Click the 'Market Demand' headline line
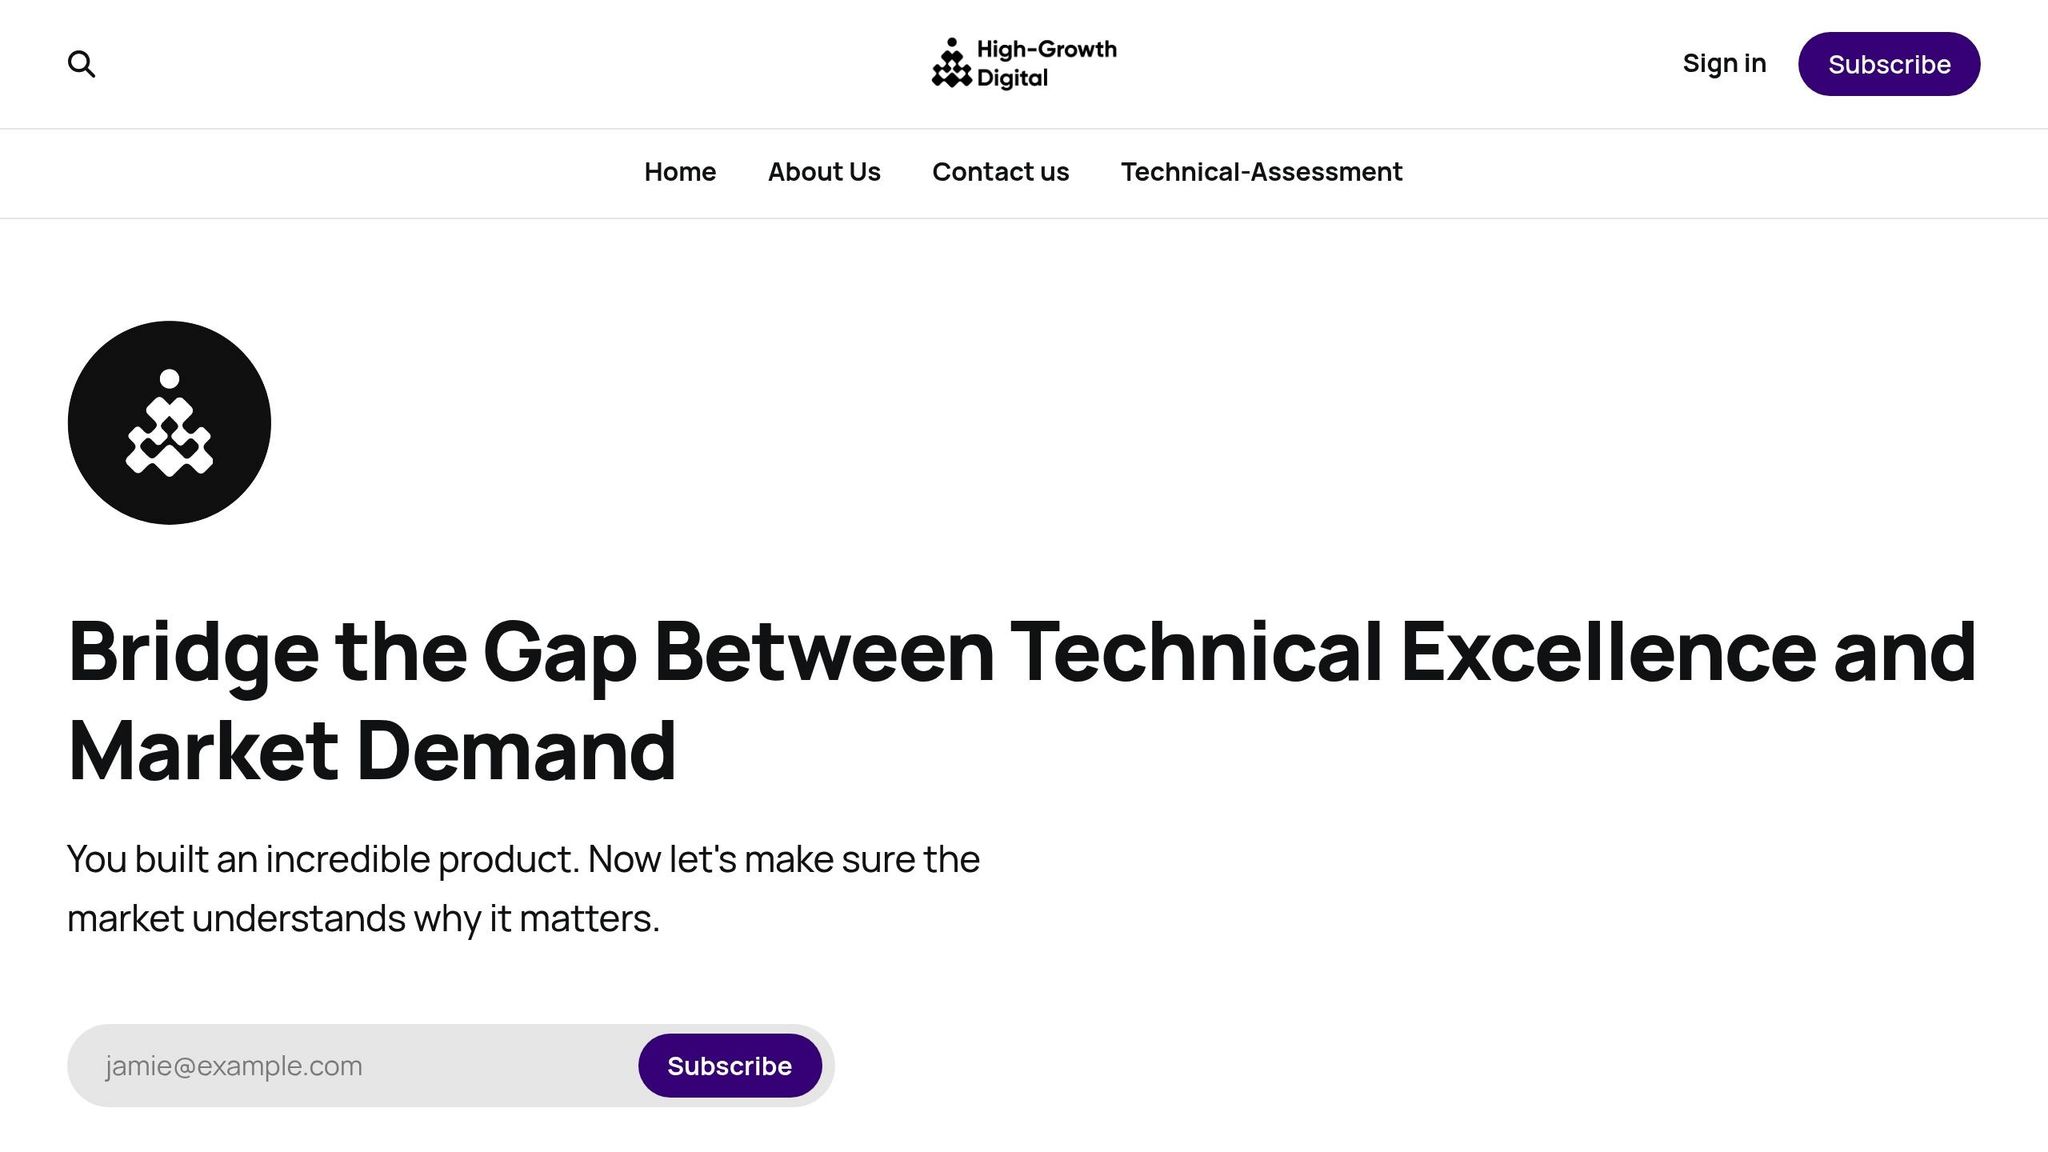This screenshot has height=1152, width=2048. (372, 750)
